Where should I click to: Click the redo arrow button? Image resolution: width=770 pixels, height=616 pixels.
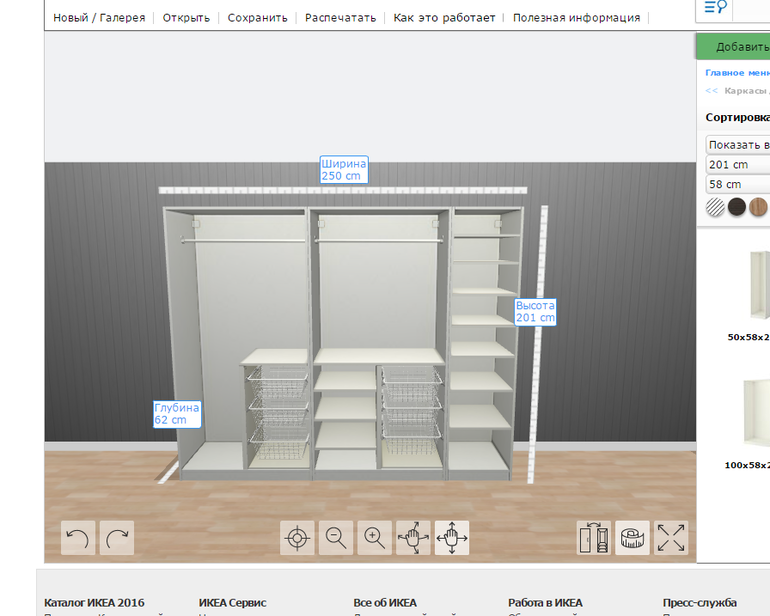click(117, 538)
